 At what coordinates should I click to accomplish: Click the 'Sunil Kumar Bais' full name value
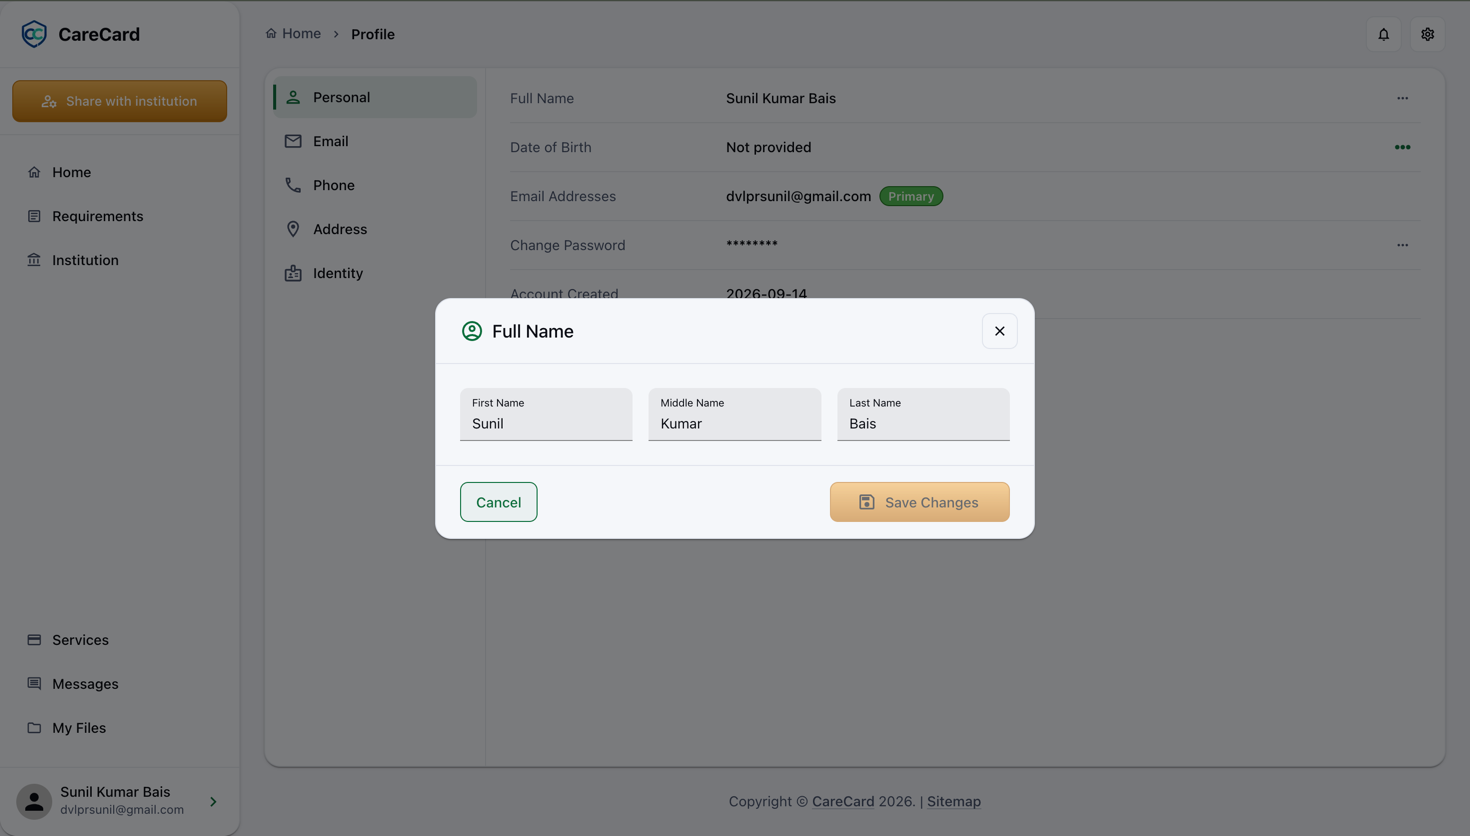click(x=781, y=98)
